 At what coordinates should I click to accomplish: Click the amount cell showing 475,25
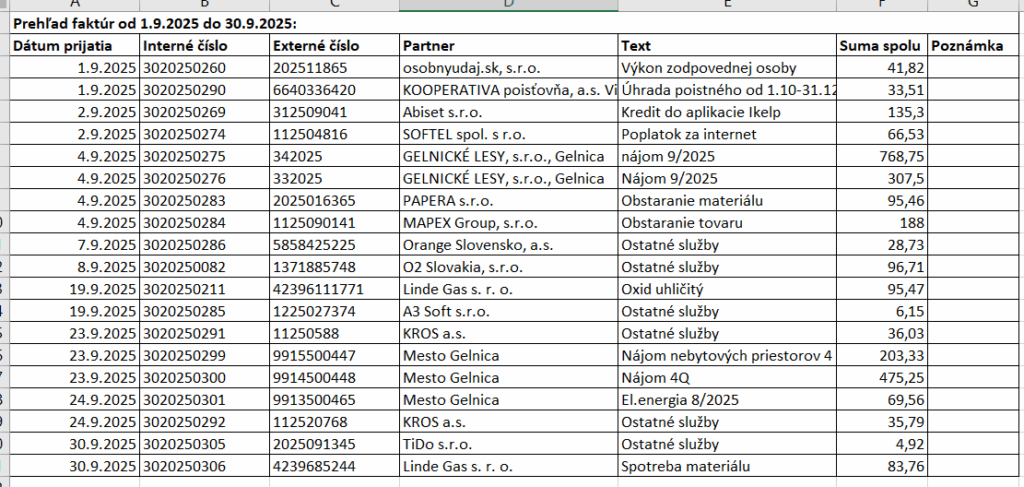coord(882,377)
